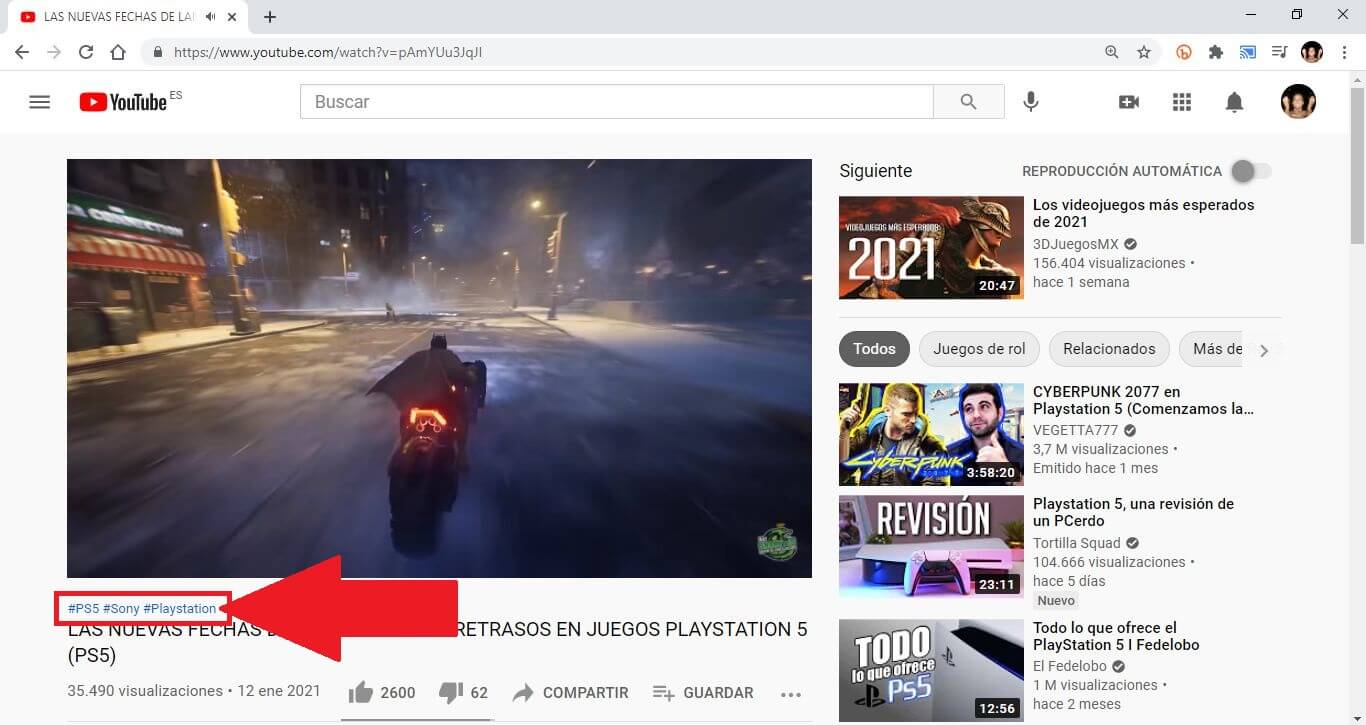Image resolution: width=1366 pixels, height=725 pixels.
Task: Click the Cyberpunk 3:58:20 thumbnail
Action: [x=931, y=434]
